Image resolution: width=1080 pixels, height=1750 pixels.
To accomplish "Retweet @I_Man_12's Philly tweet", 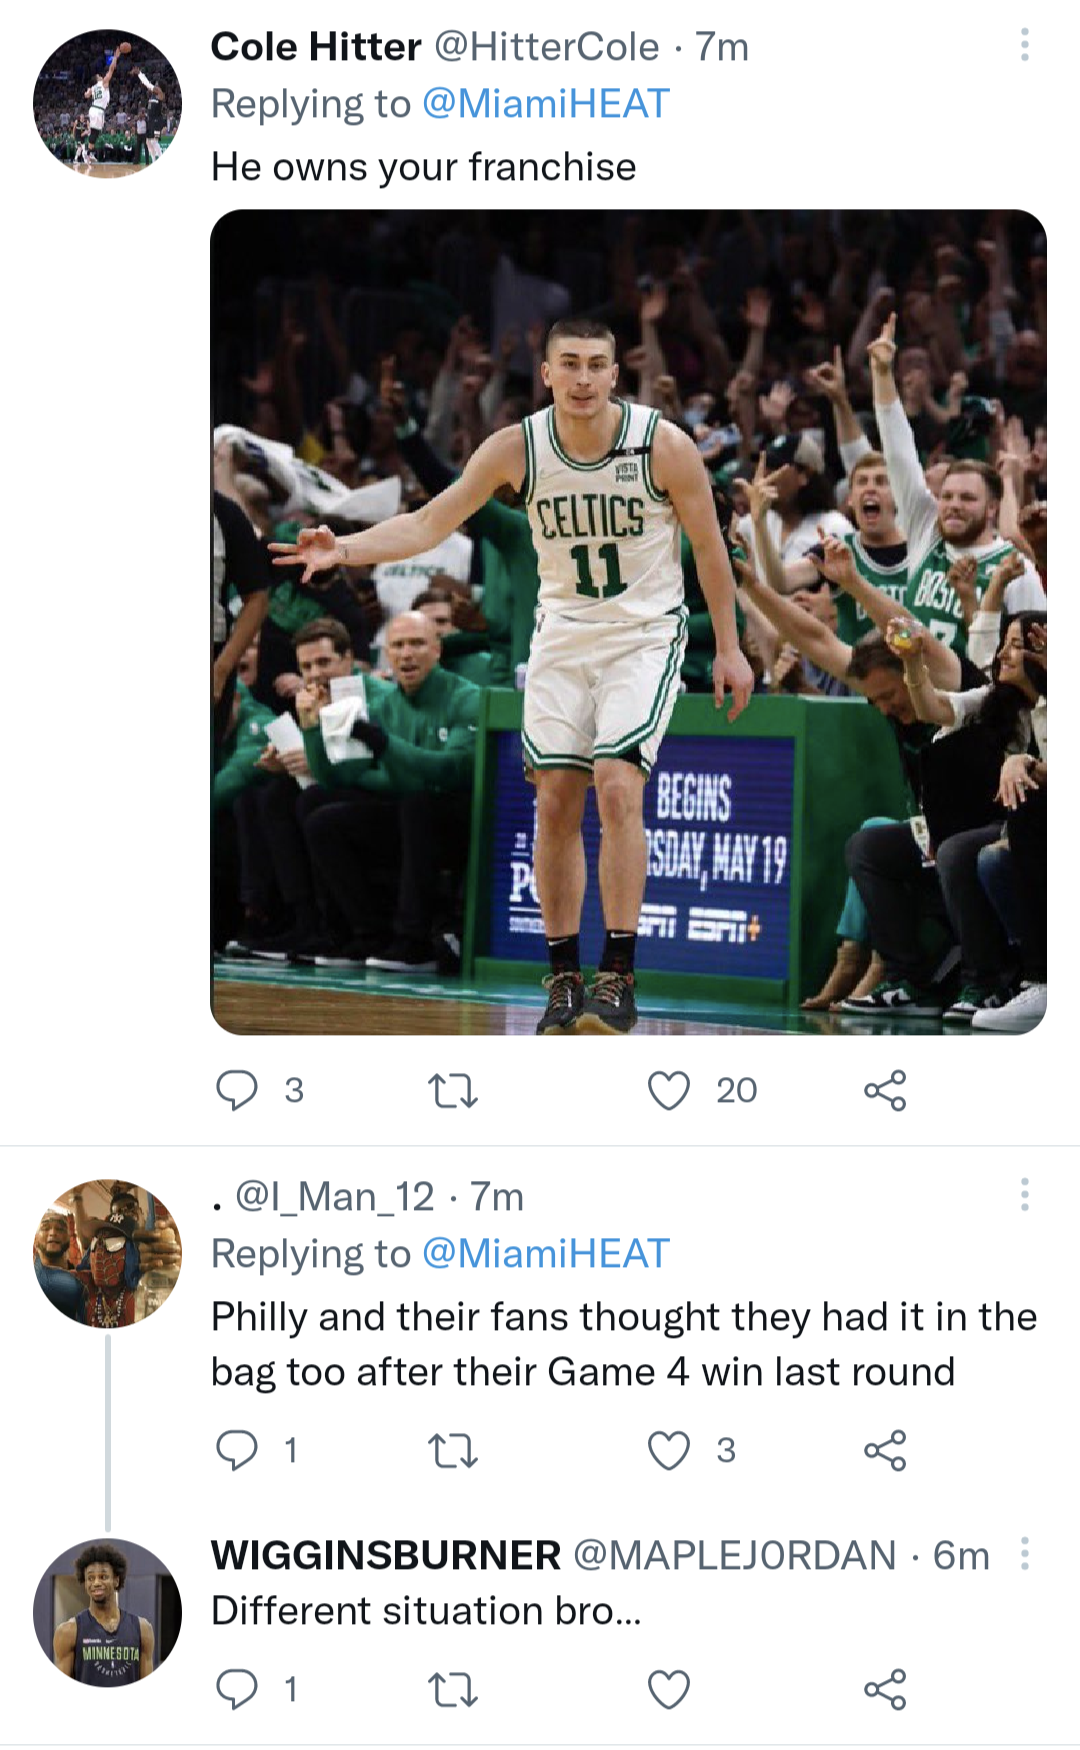I will [452, 1450].
